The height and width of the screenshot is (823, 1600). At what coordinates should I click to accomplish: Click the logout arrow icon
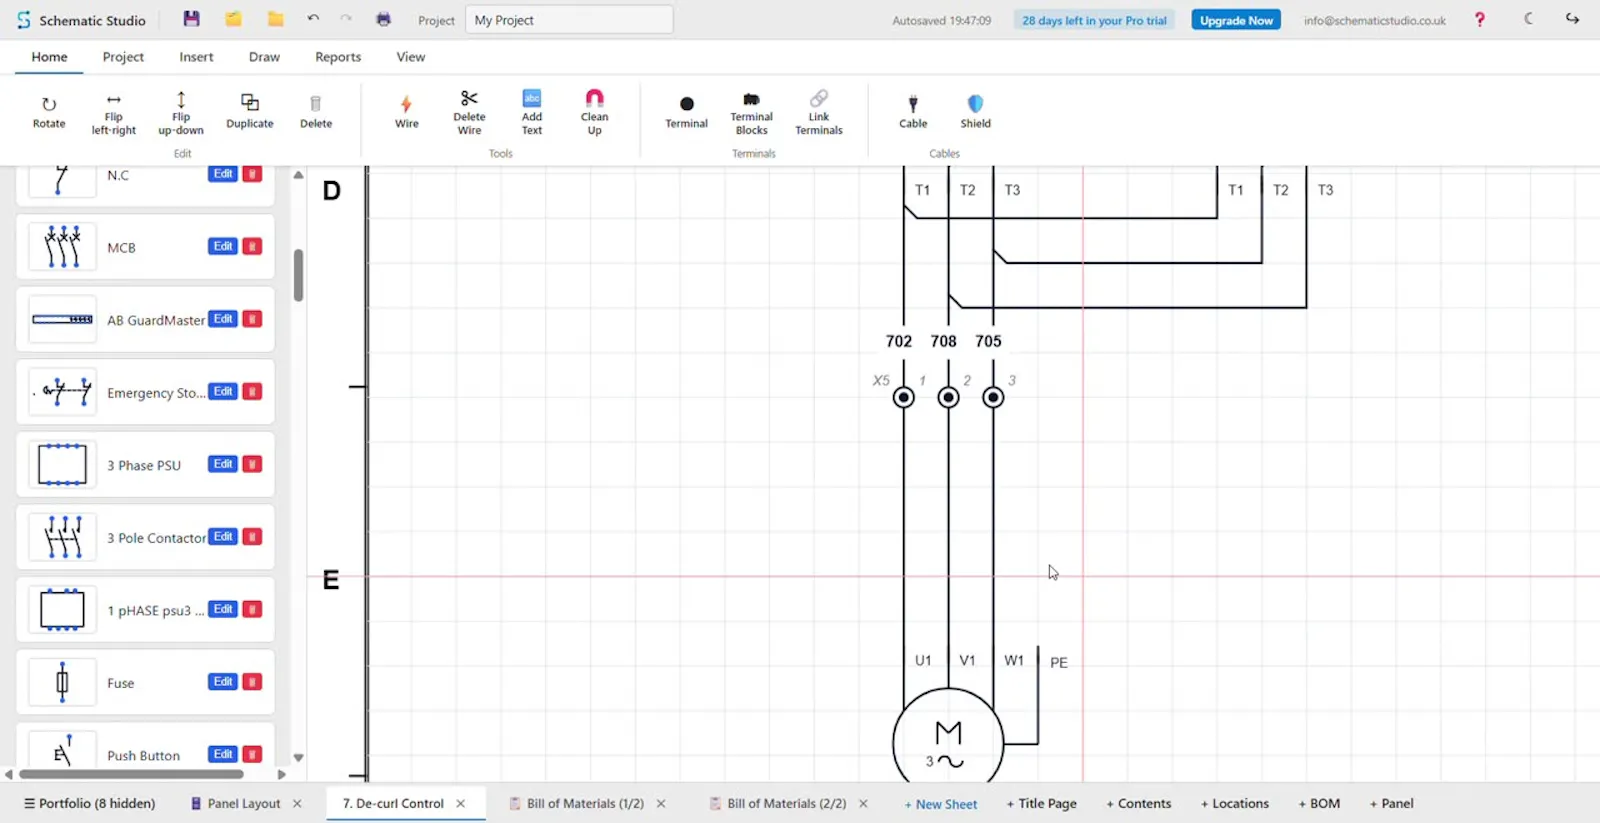pos(1572,19)
